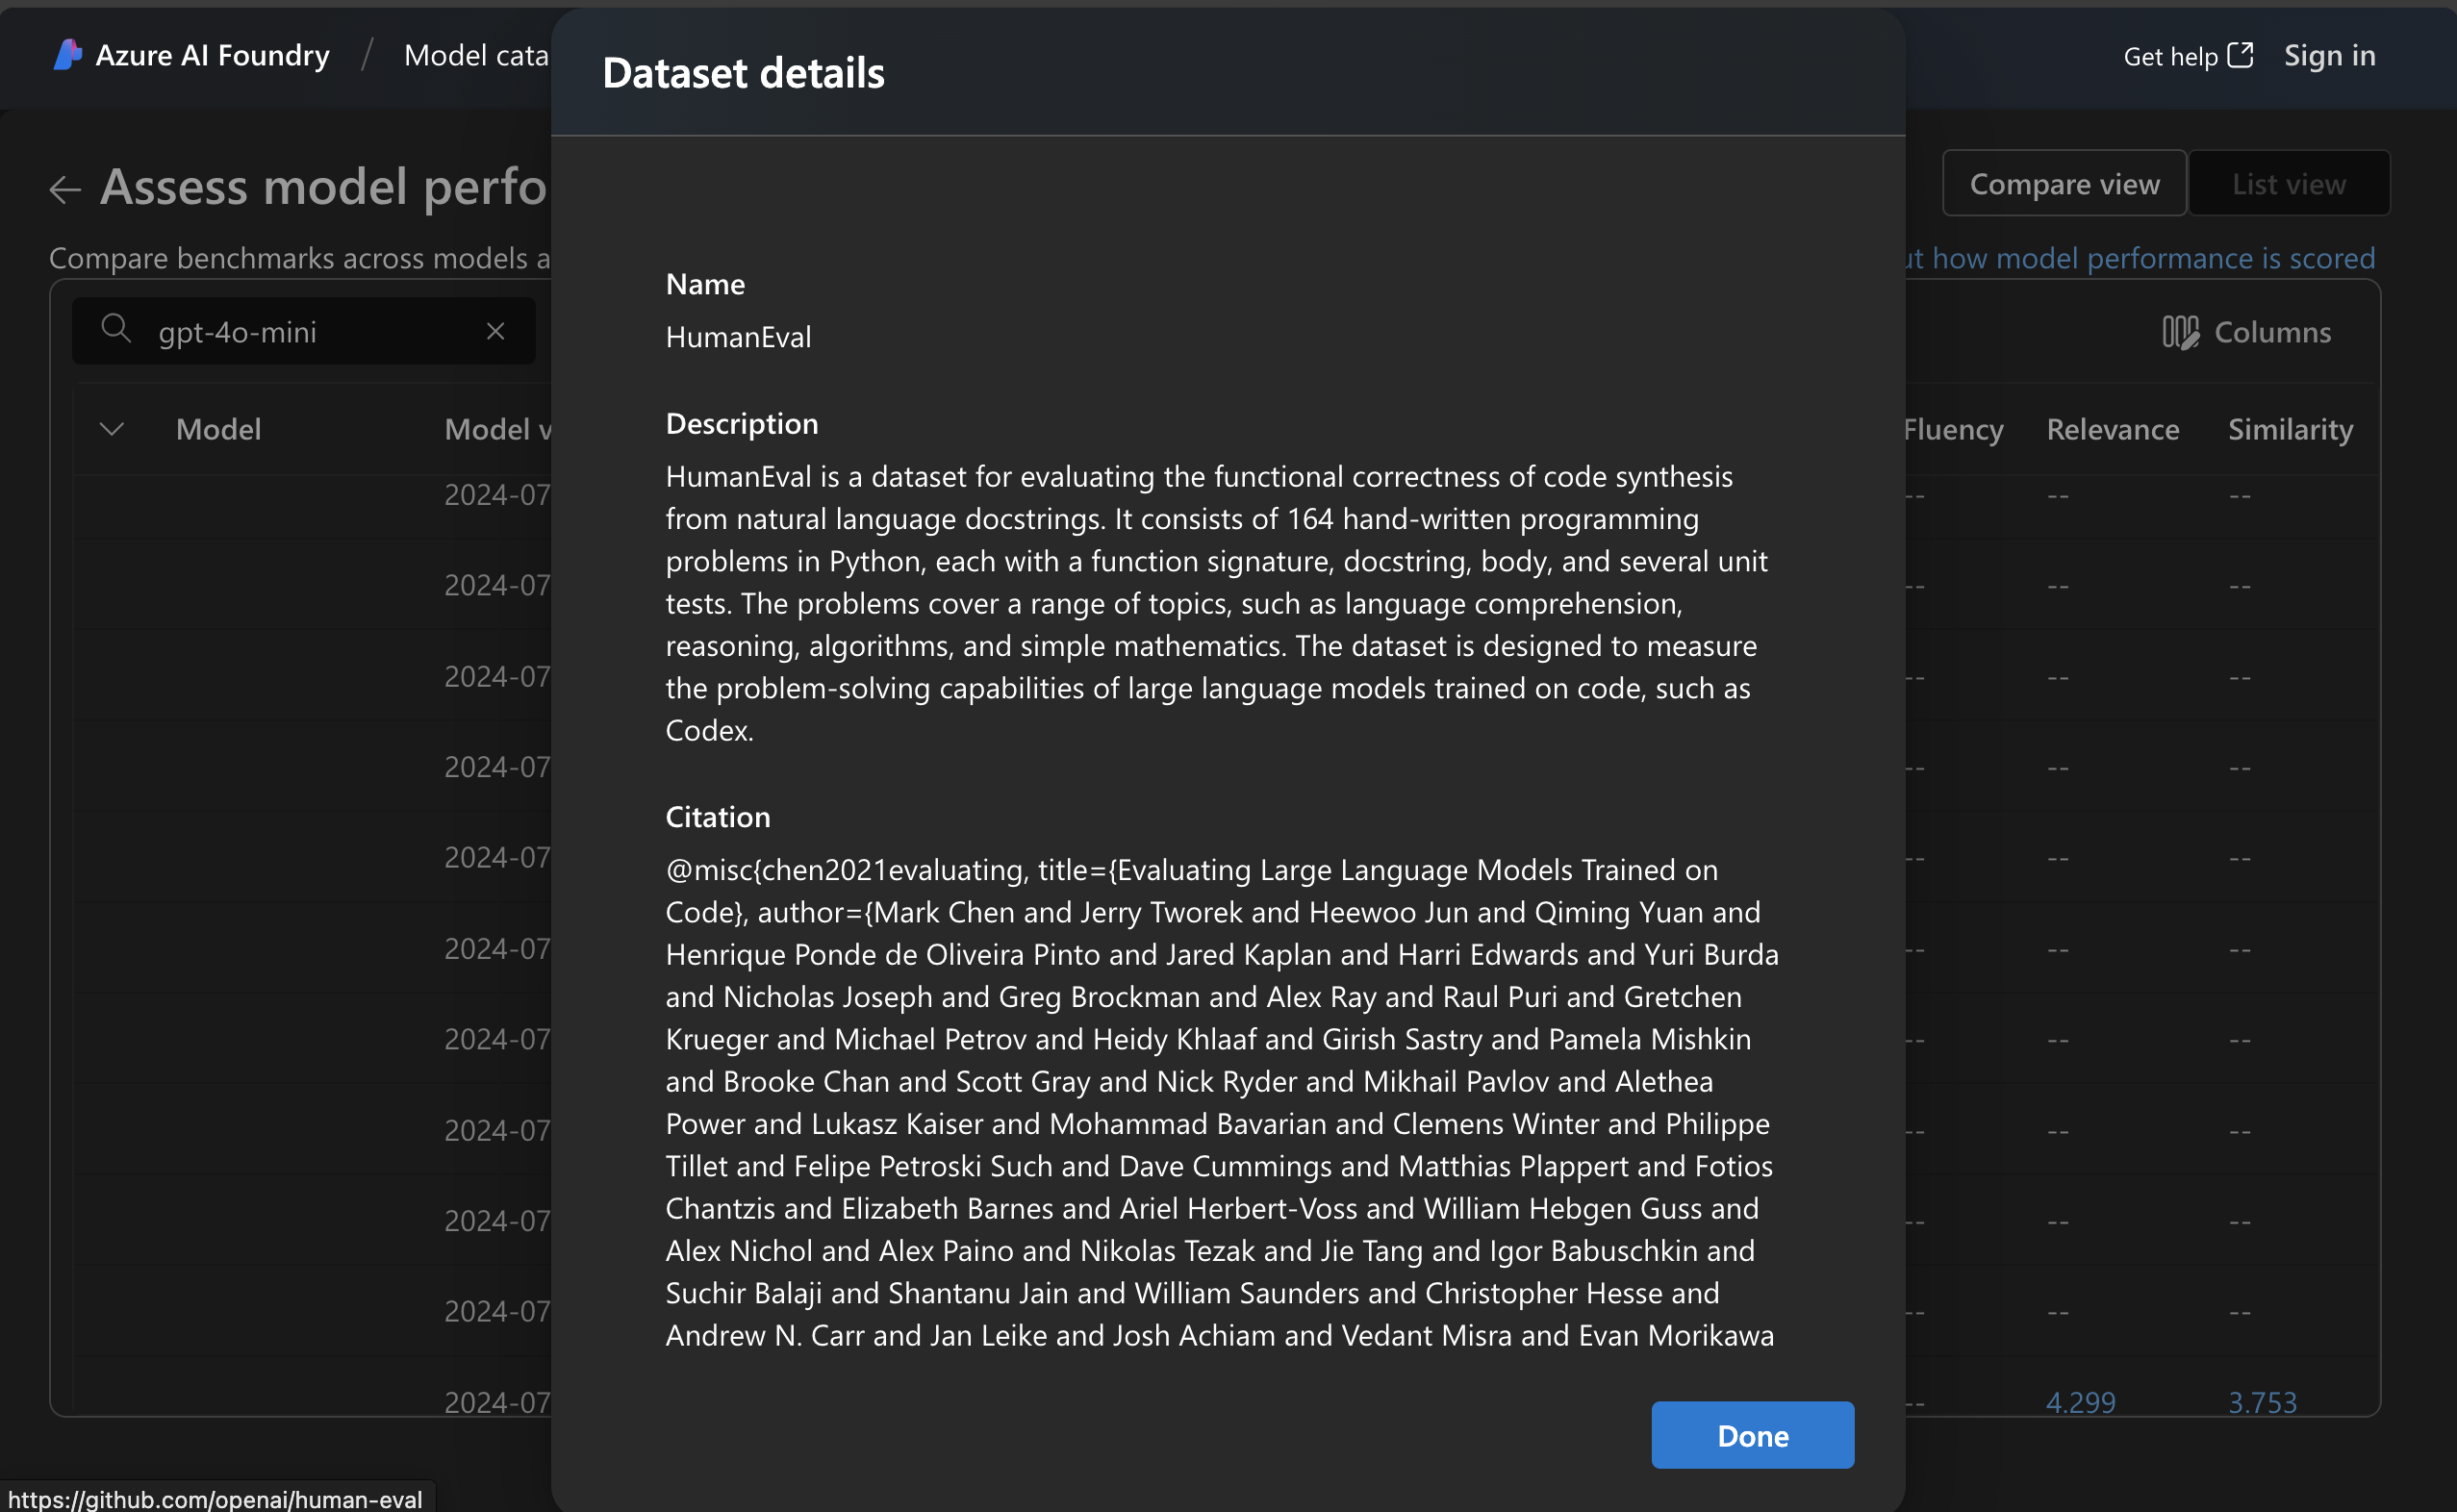2457x1512 pixels.
Task: Click the Similarity column header
Action: coord(2290,429)
